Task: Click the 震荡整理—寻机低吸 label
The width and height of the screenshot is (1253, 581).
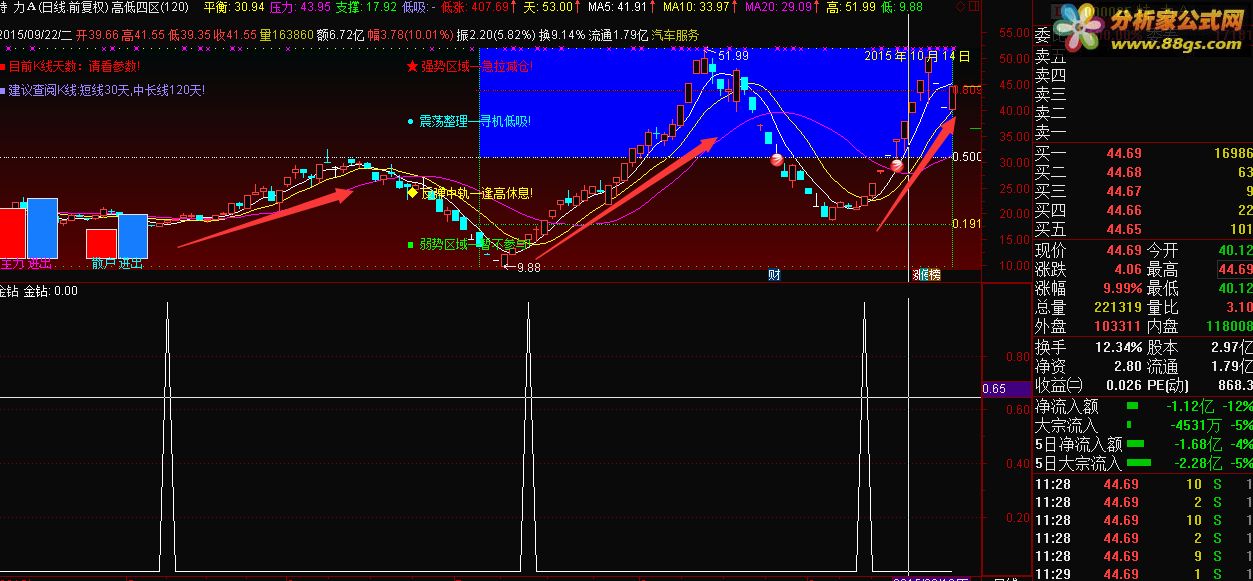Action: pyautogui.click(x=475, y=122)
